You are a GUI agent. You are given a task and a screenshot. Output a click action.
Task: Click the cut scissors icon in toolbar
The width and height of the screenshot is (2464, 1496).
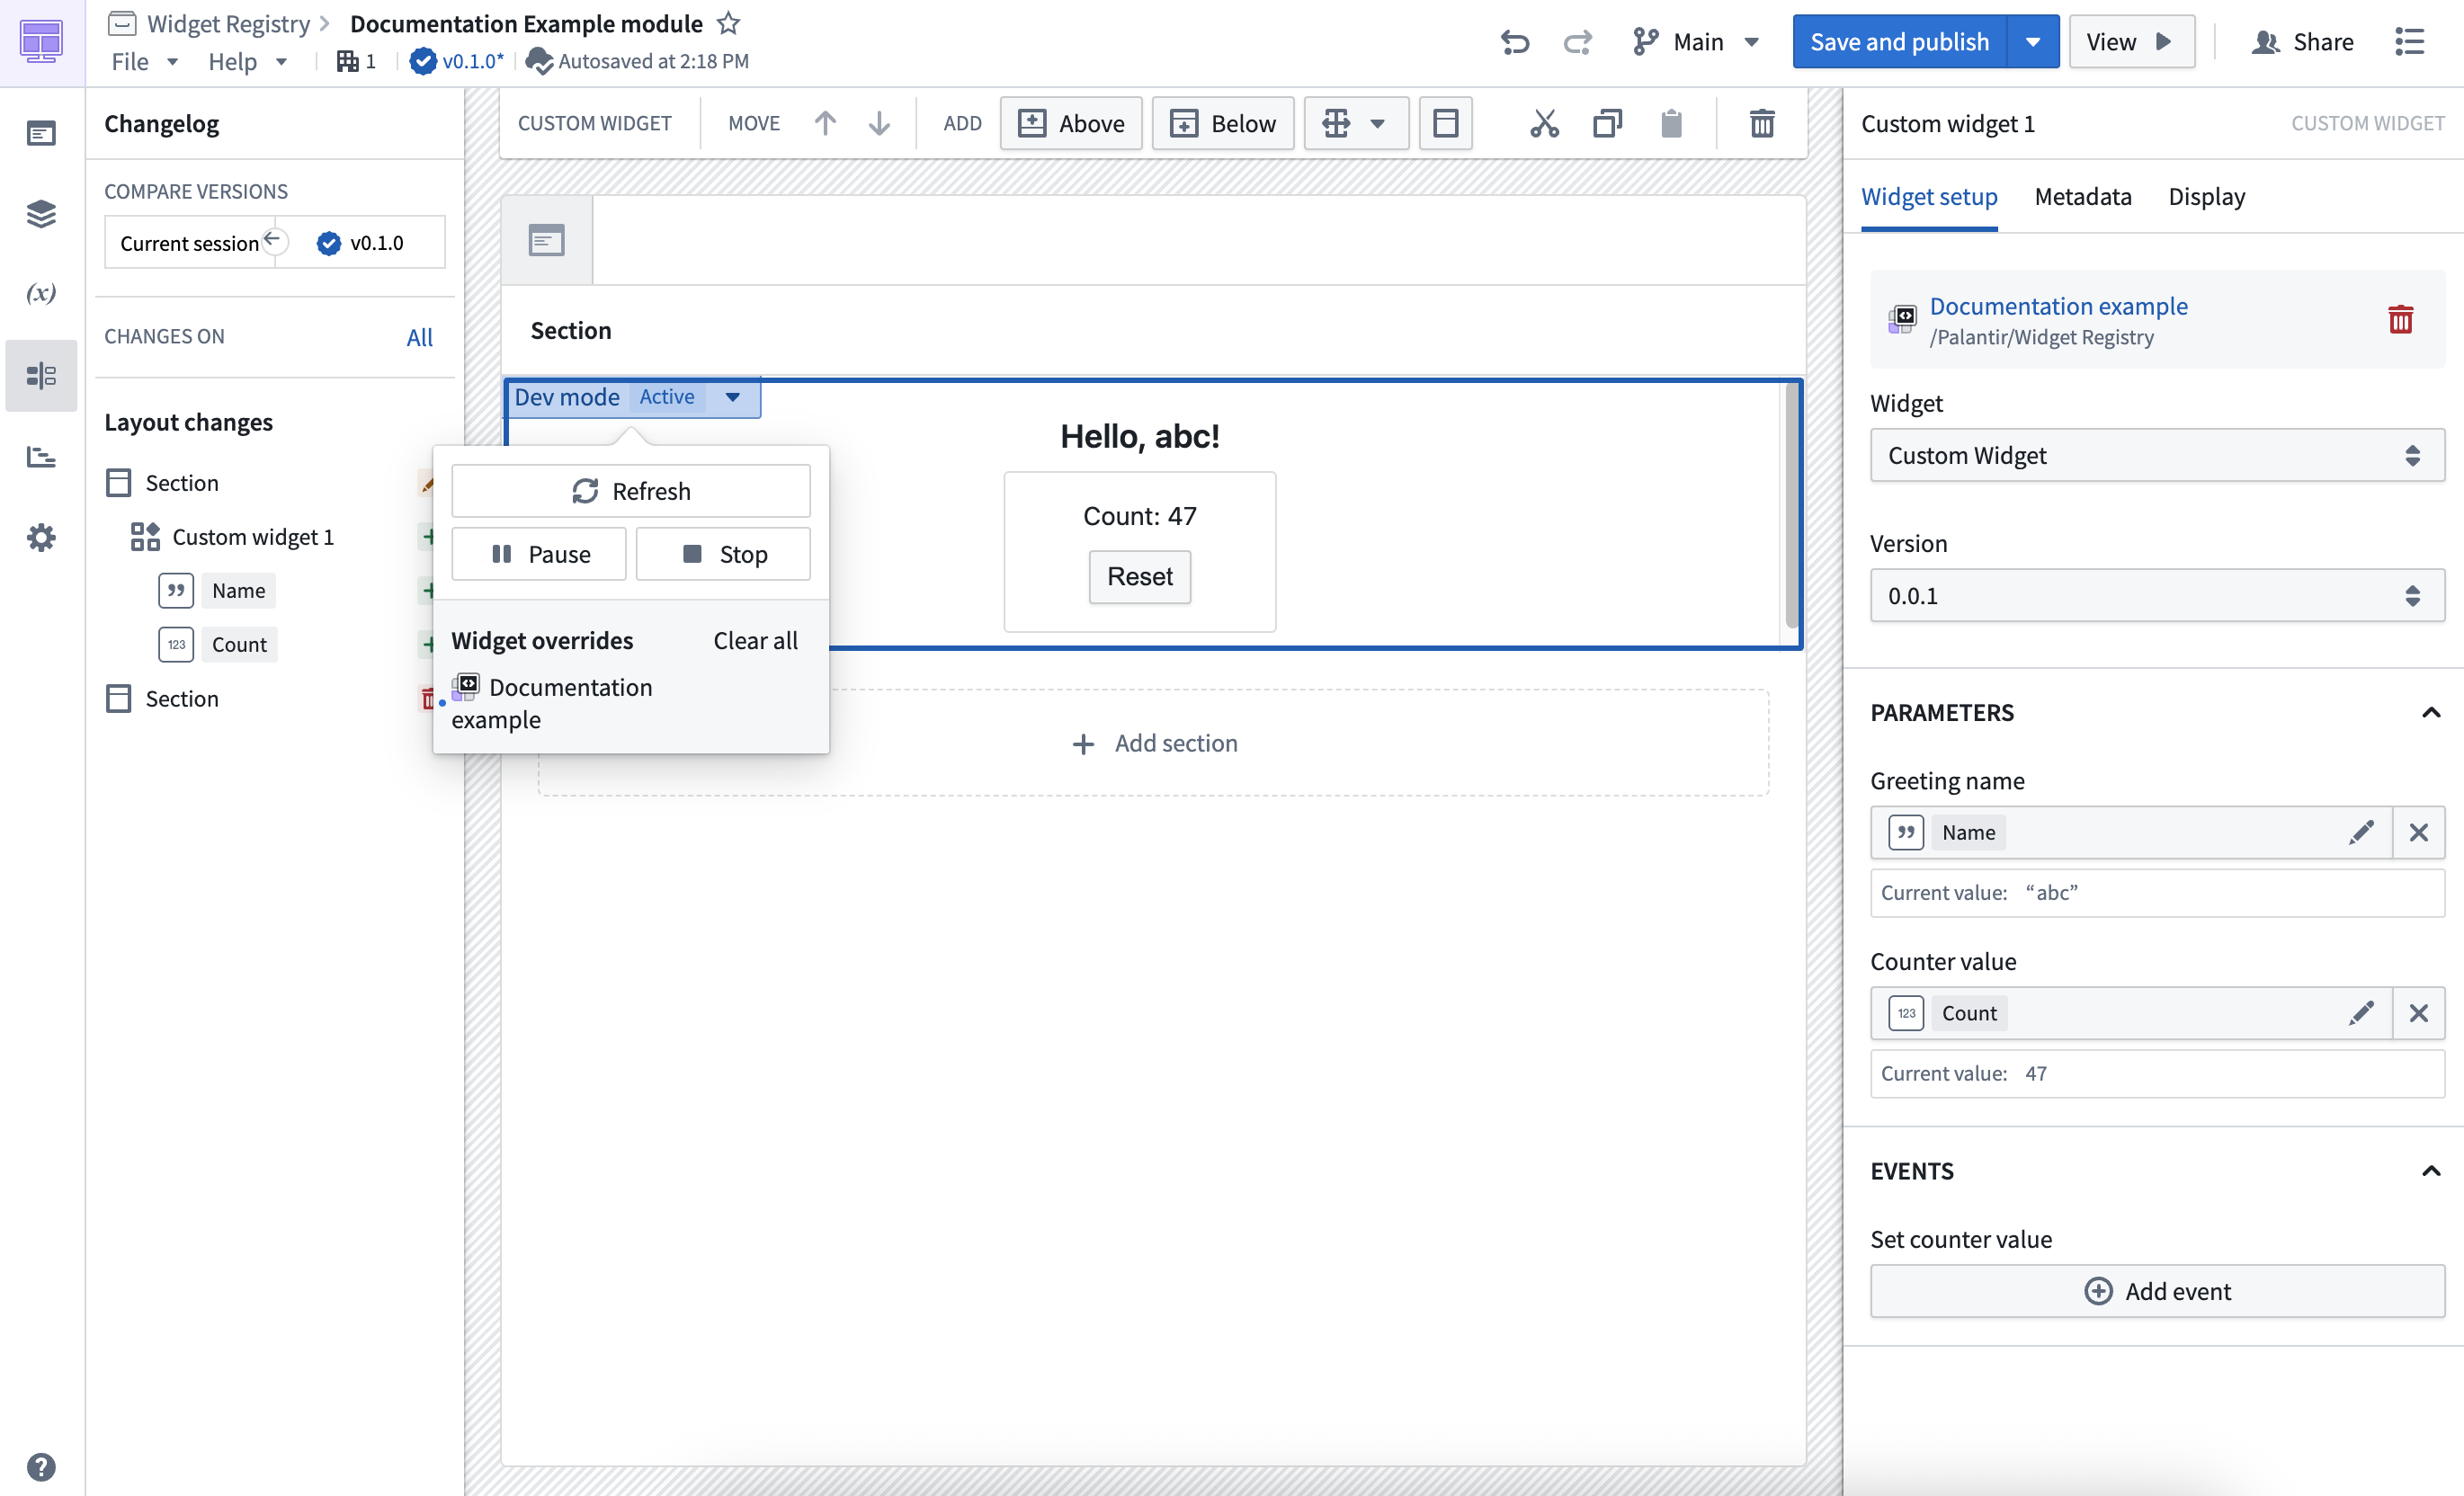coord(1544,123)
